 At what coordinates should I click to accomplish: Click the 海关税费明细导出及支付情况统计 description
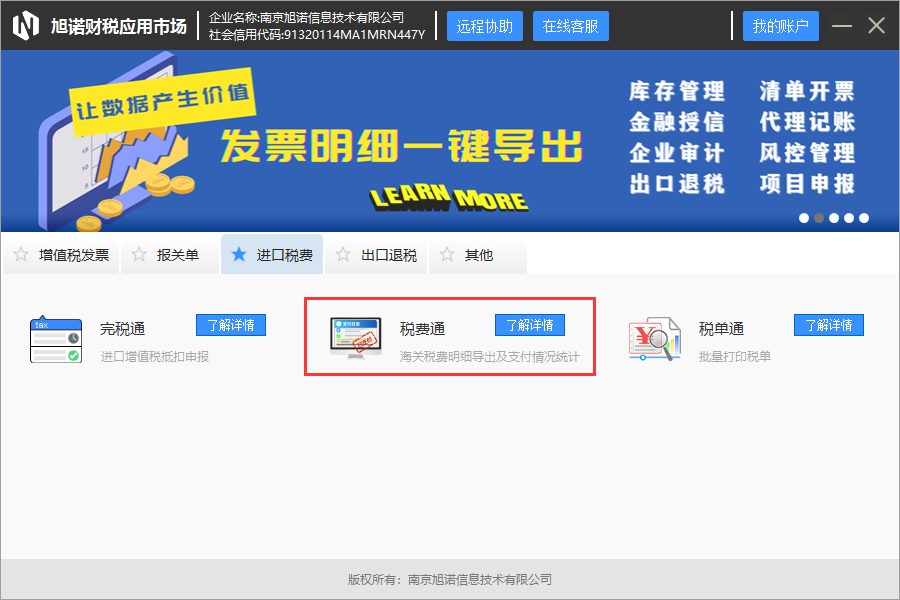tap(490, 357)
